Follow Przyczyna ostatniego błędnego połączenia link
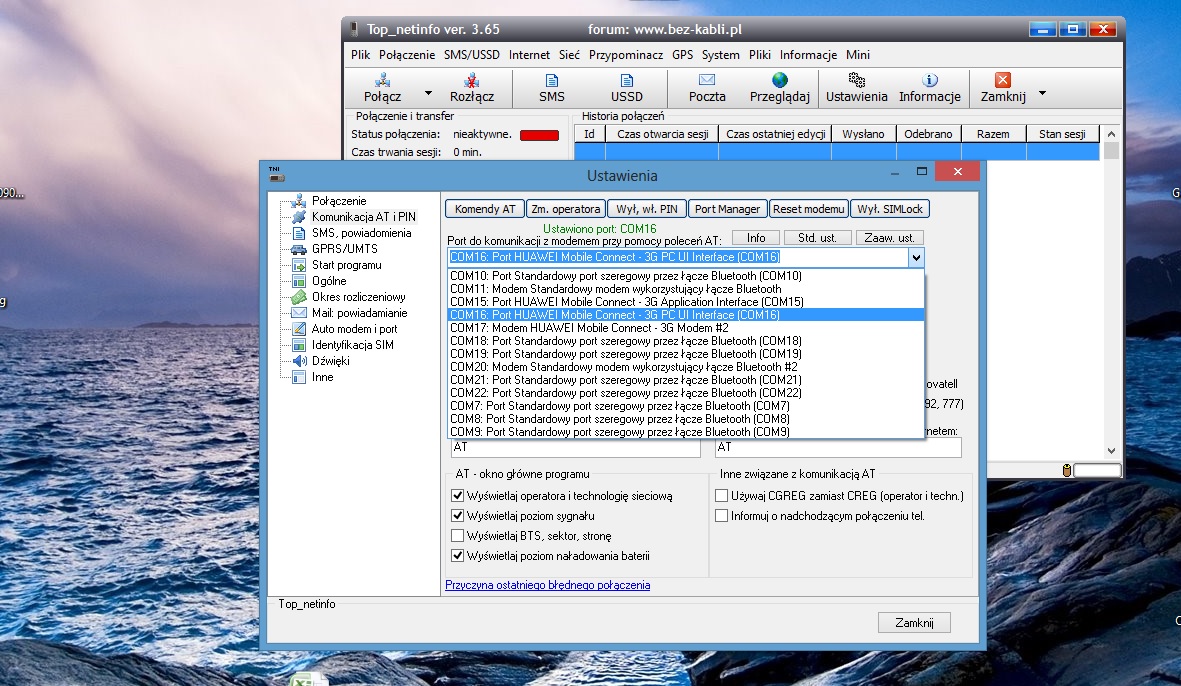 tap(547, 585)
